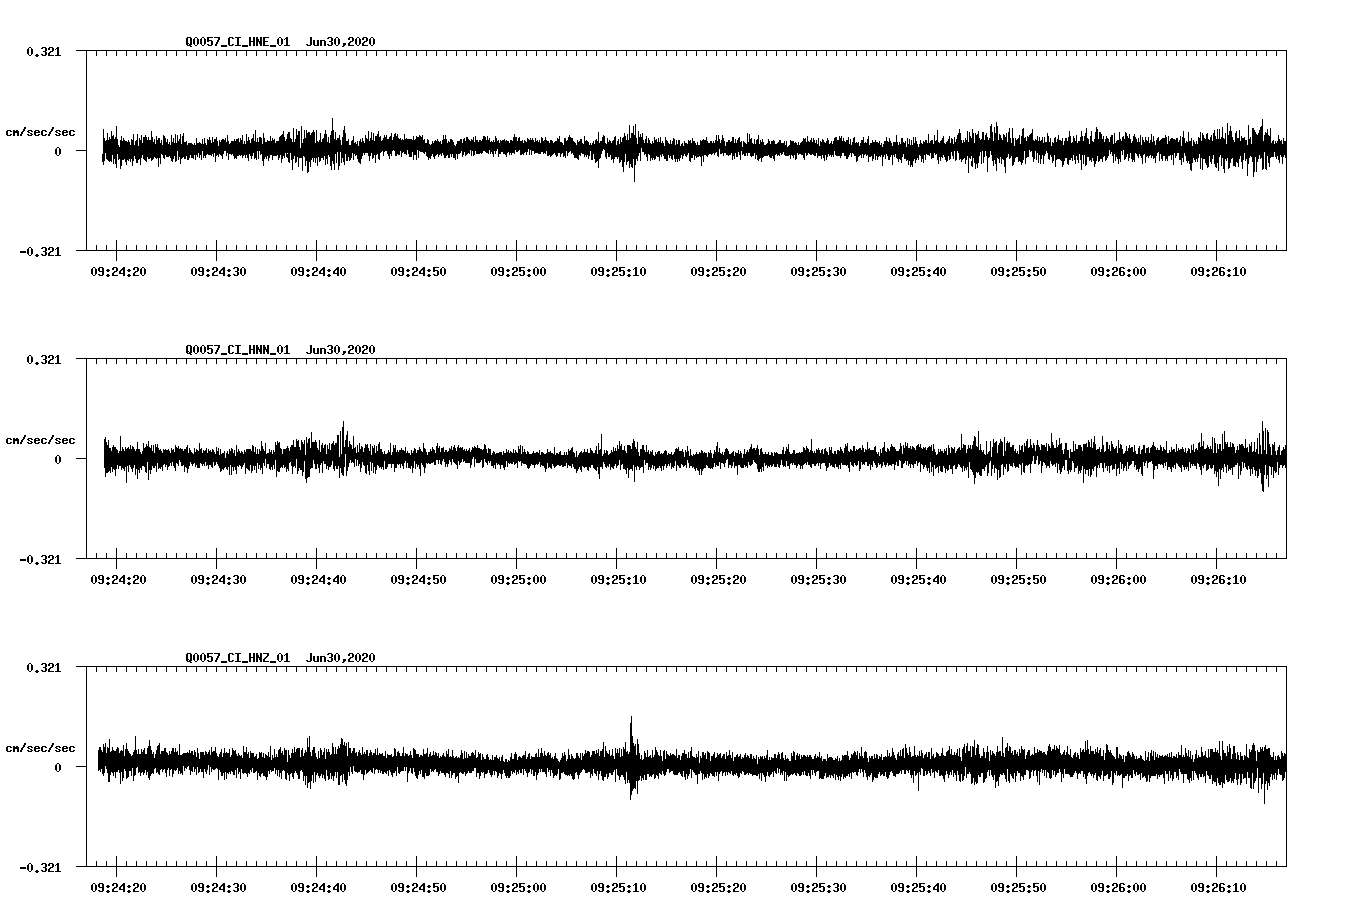Click the 09:25:30 time label under HNE plot

pos(818,272)
